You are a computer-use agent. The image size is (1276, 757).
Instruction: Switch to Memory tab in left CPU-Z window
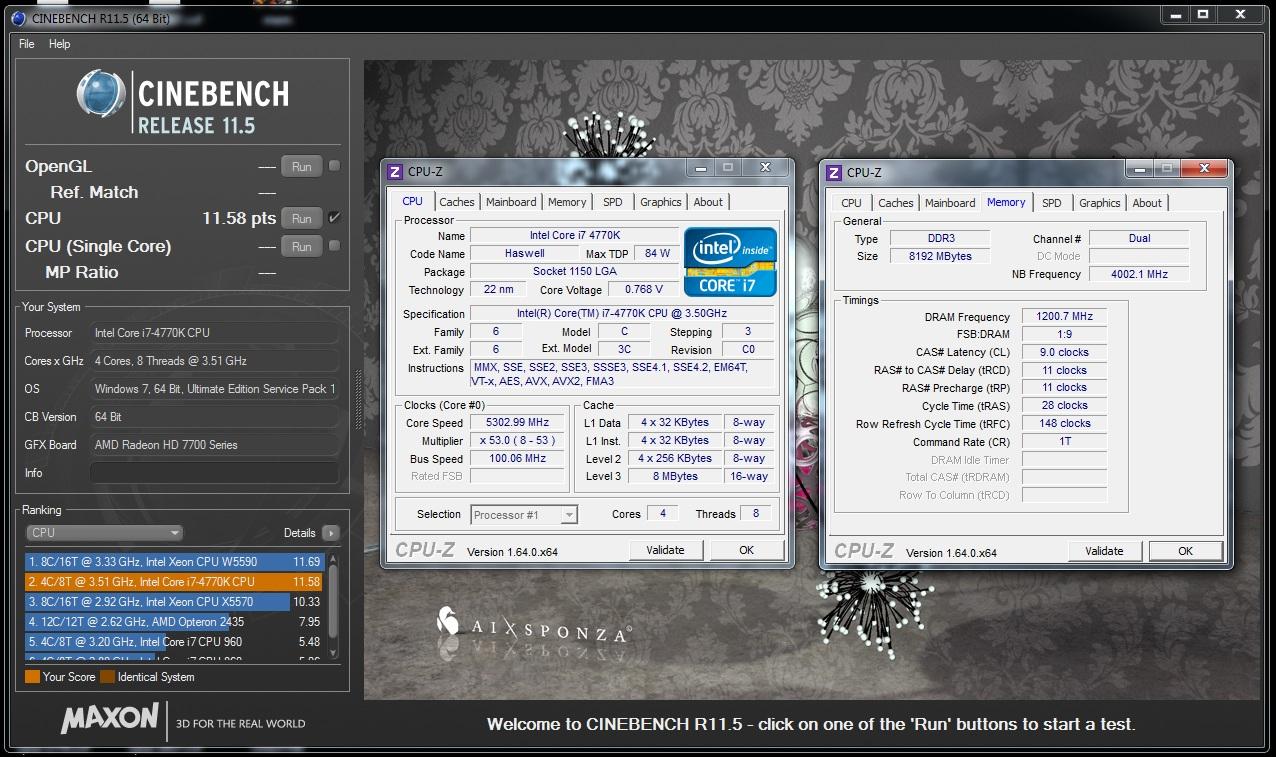[567, 202]
